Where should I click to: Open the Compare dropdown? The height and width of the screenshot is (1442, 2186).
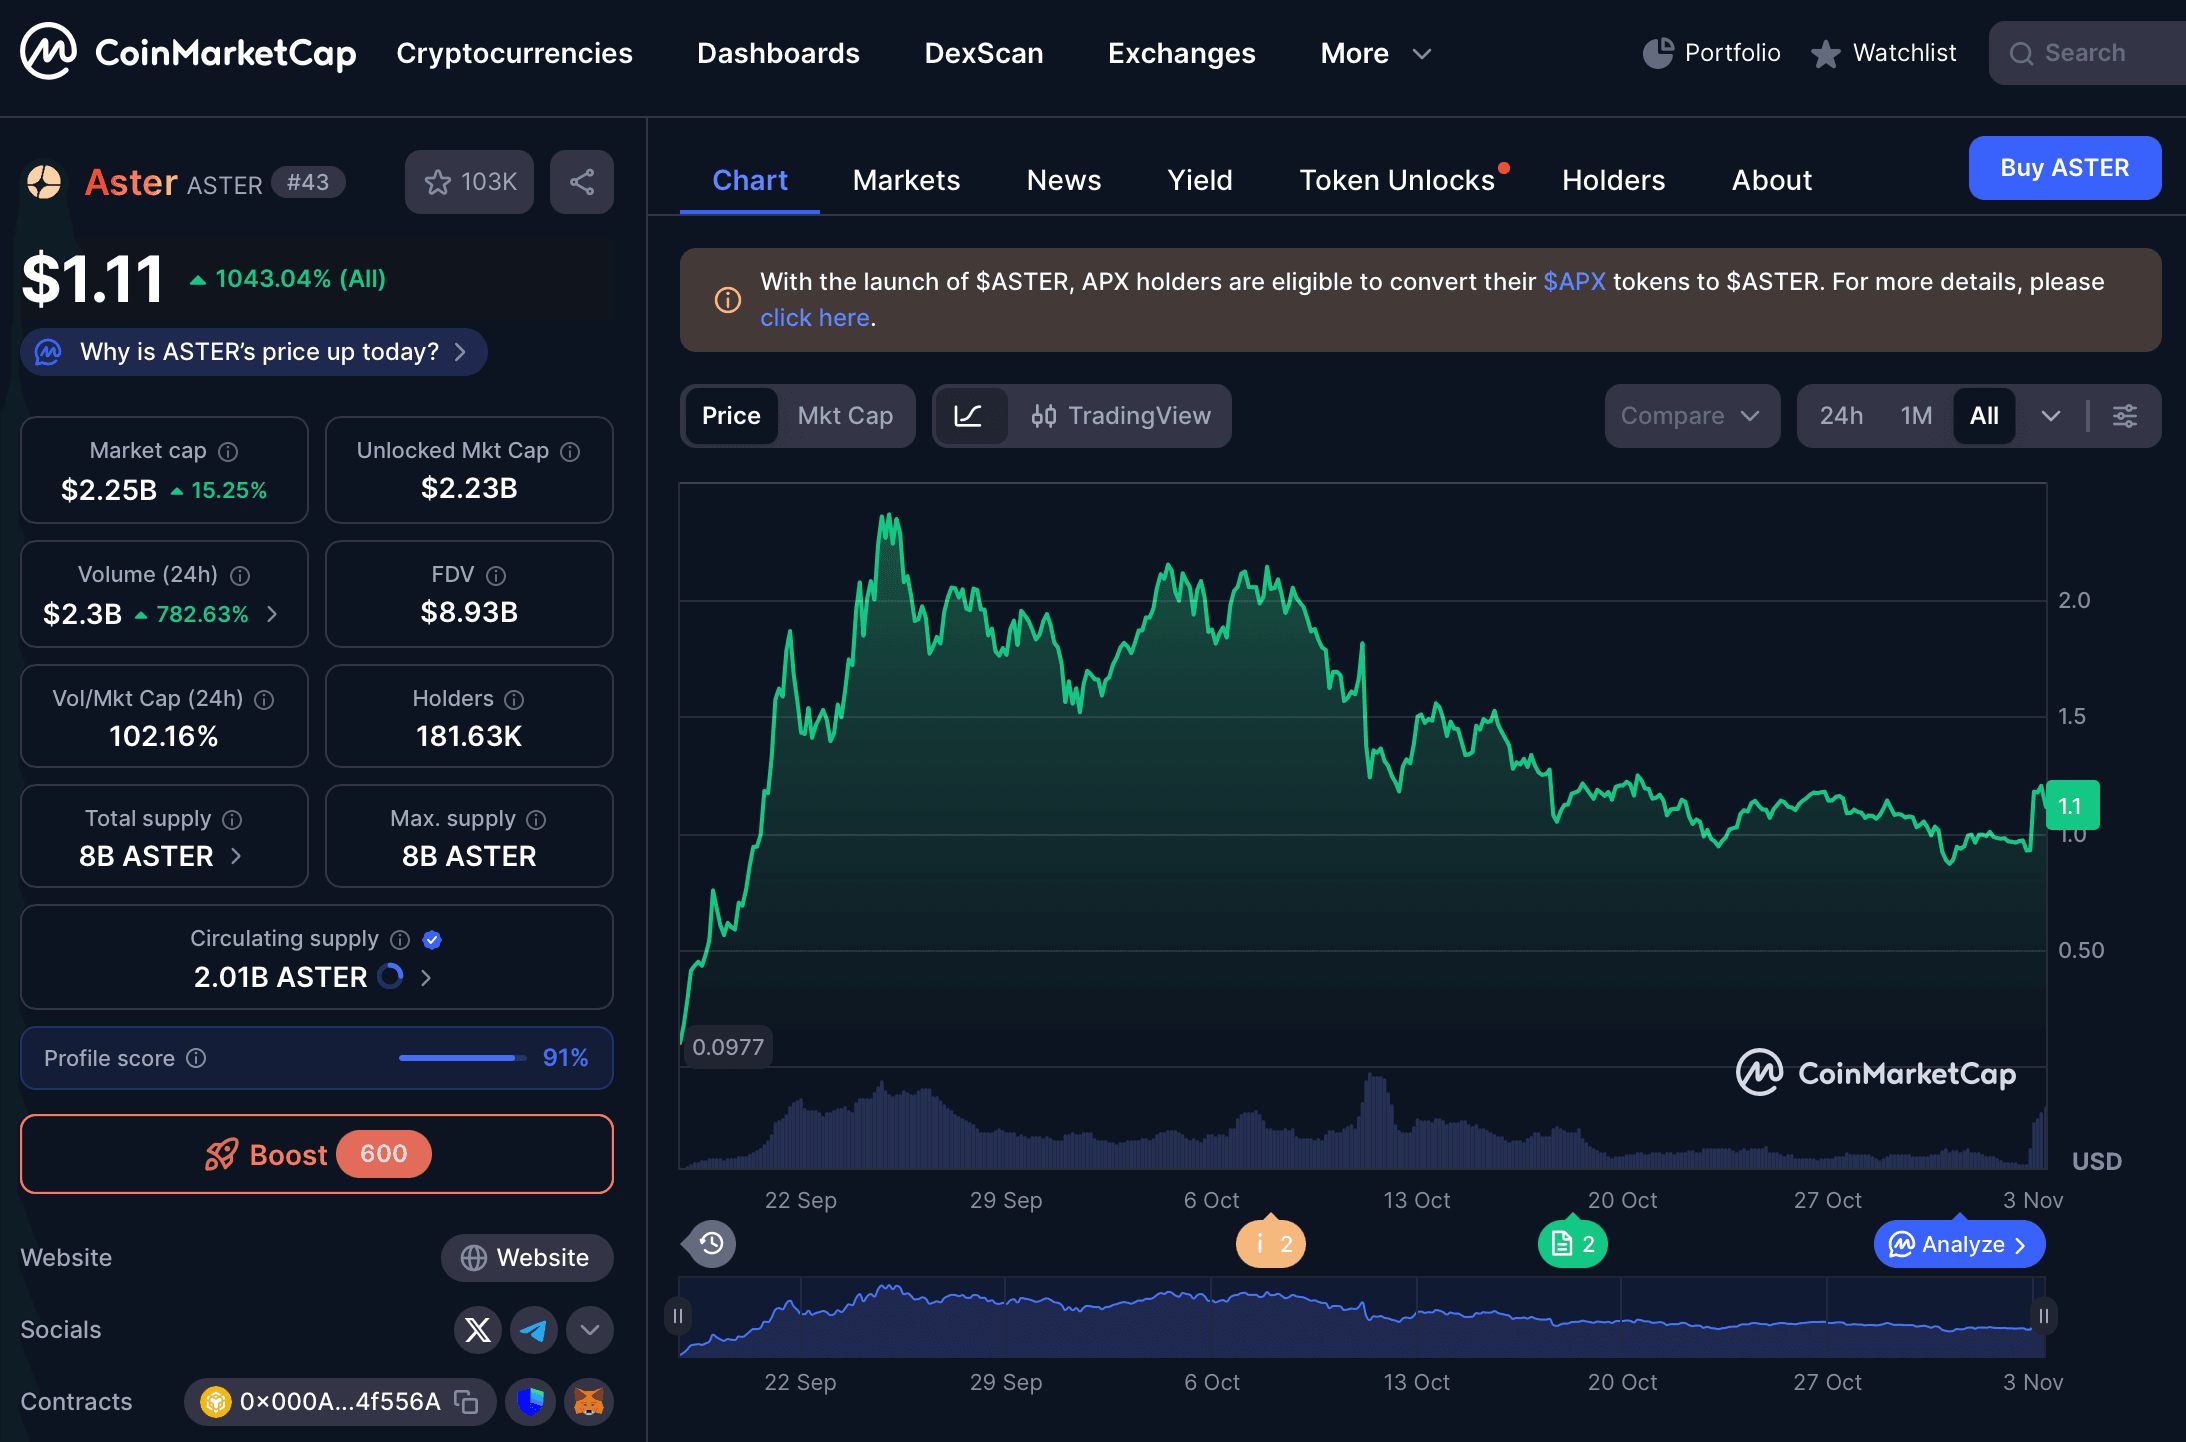1690,416
